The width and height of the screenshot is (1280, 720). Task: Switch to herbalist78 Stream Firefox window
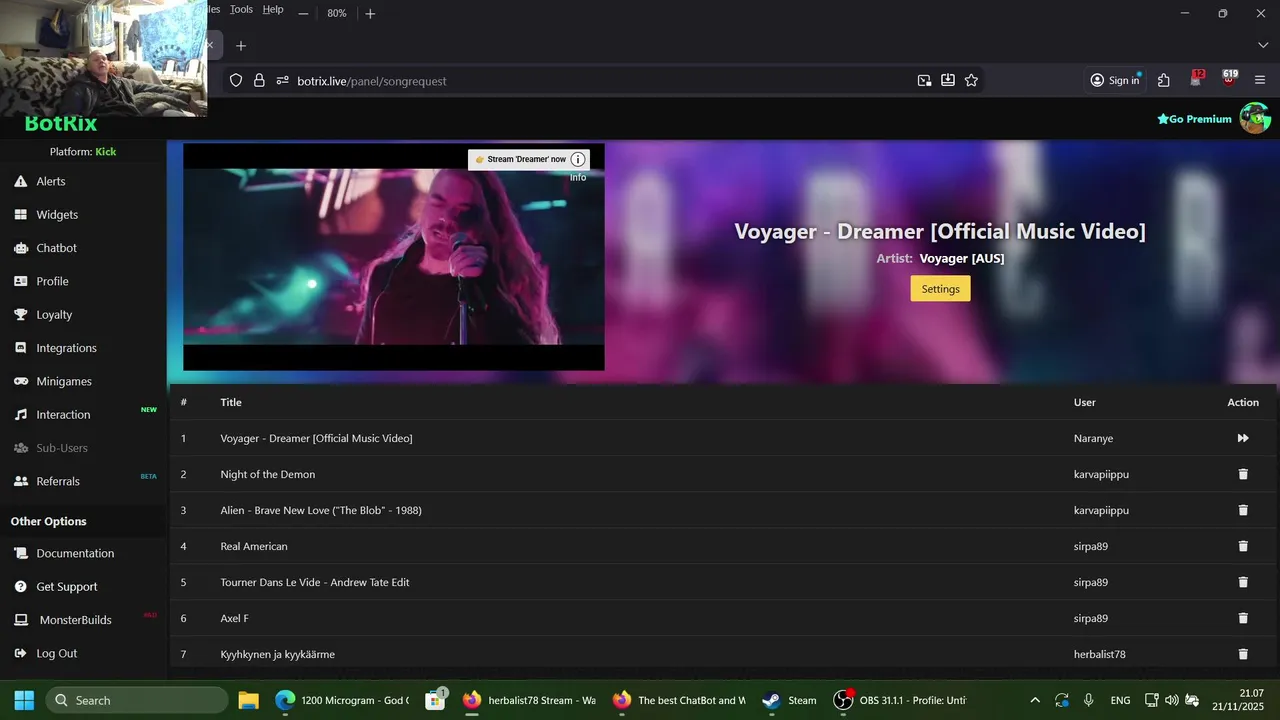tap(528, 700)
